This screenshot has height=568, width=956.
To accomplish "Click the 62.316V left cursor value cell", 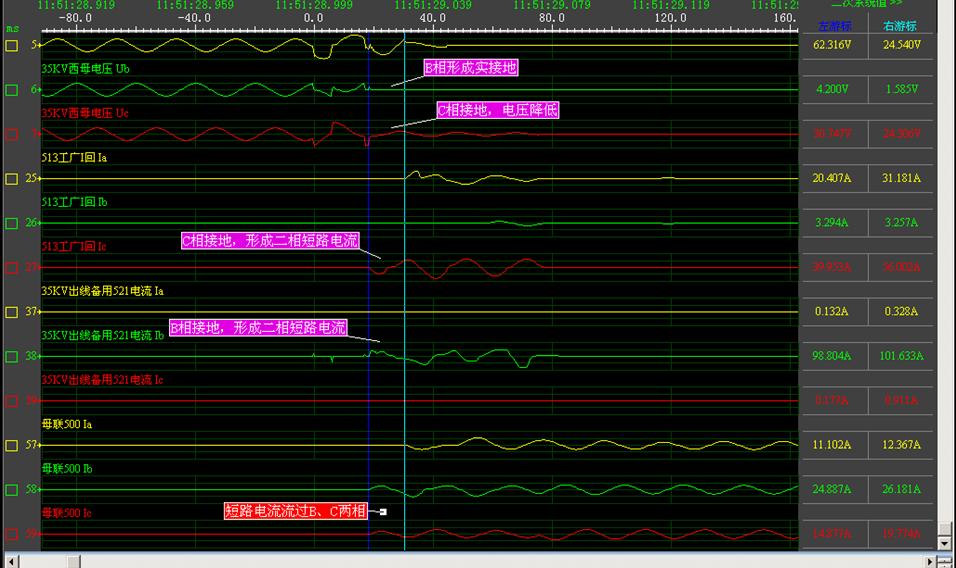I will click(x=833, y=45).
